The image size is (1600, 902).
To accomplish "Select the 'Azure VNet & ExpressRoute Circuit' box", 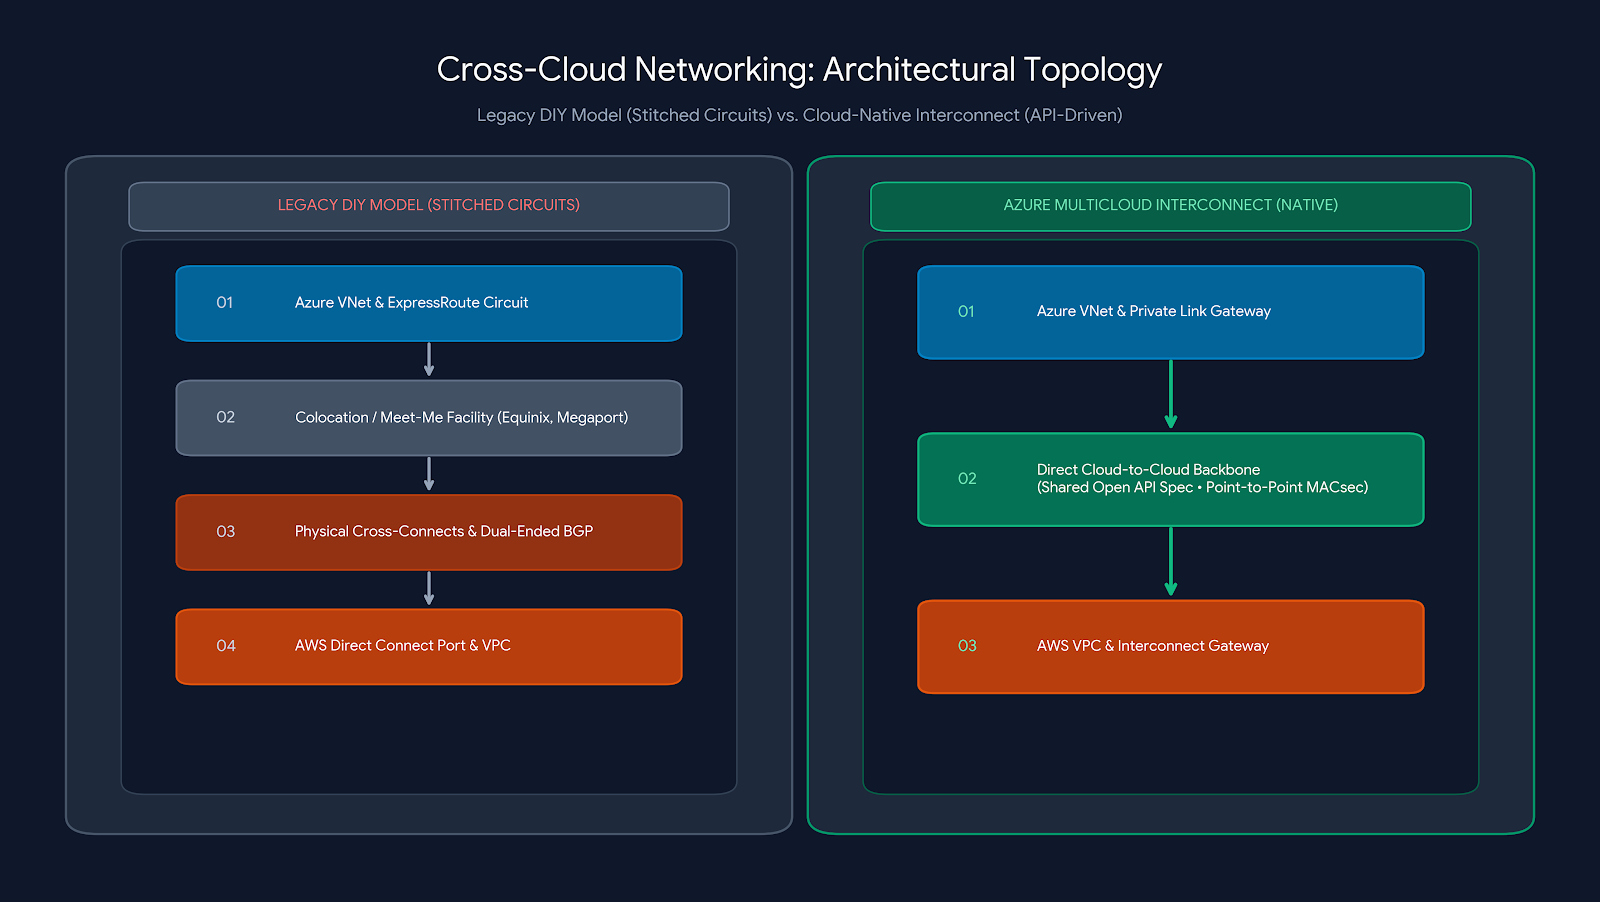I will pyautogui.click(x=429, y=303).
